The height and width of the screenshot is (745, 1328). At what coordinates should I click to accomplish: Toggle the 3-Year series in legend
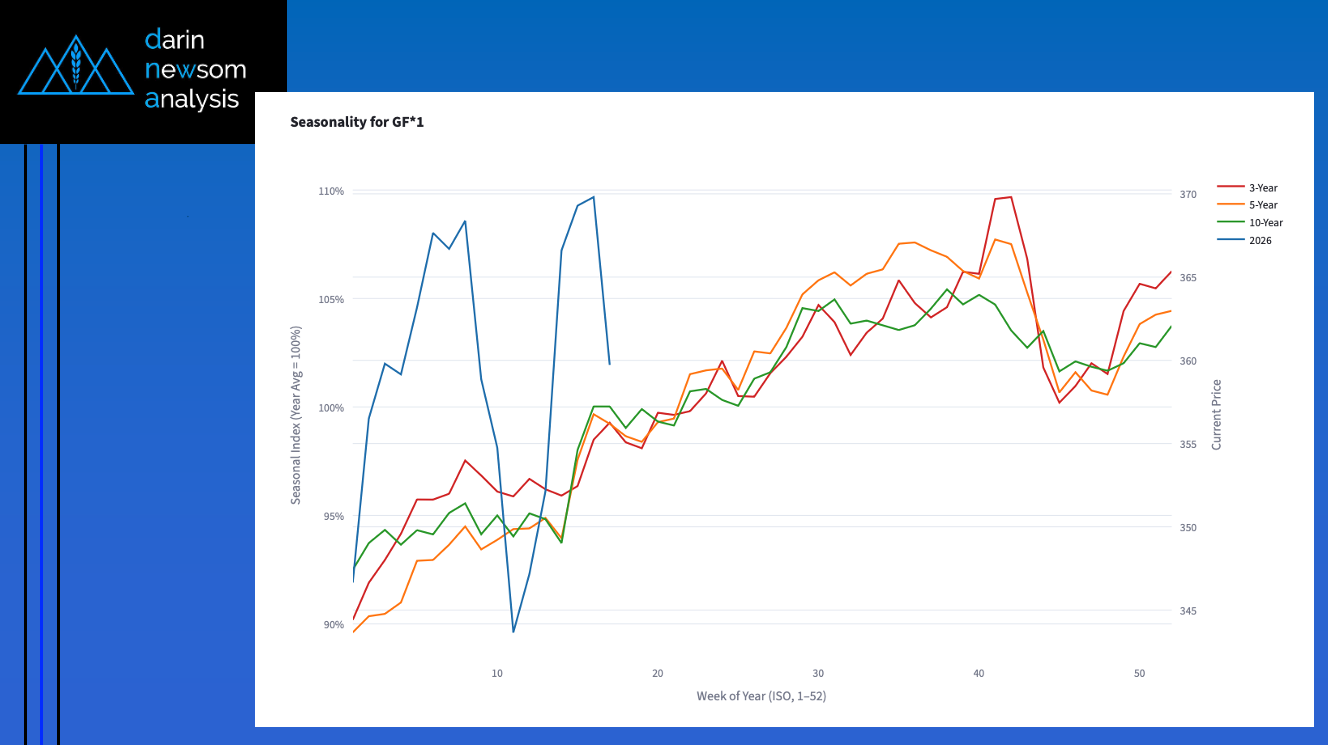coord(1263,187)
